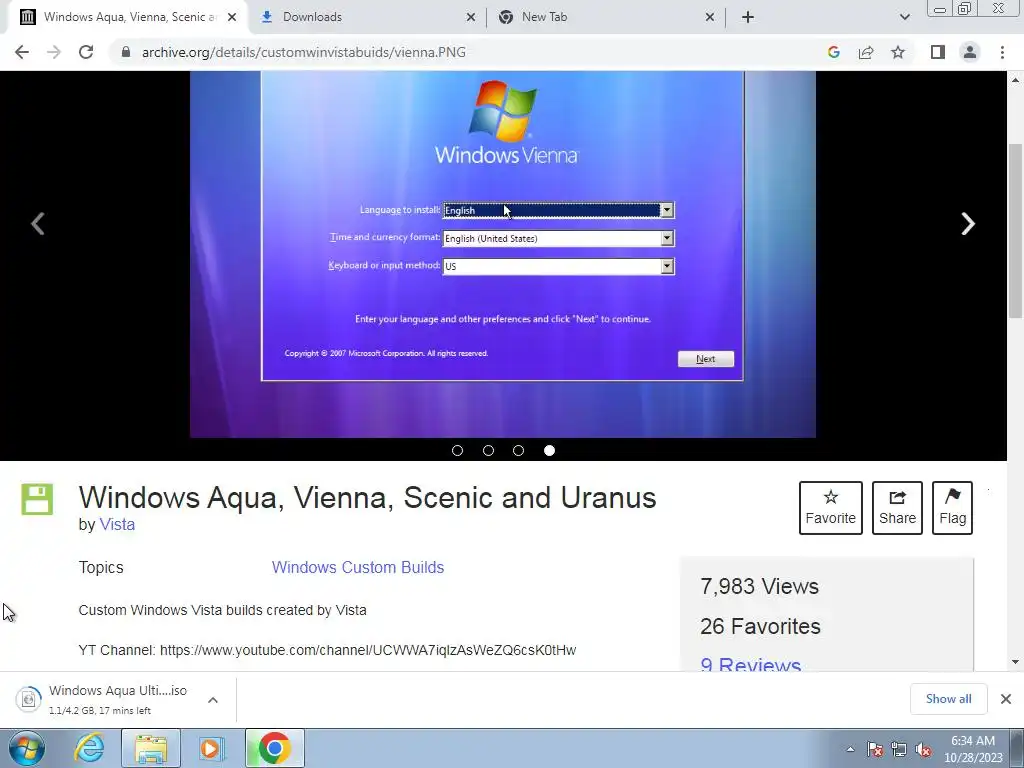The image size is (1024, 768).
Task: Click the Windows Aqua, Vienna, Scenic title
Action: [368, 498]
